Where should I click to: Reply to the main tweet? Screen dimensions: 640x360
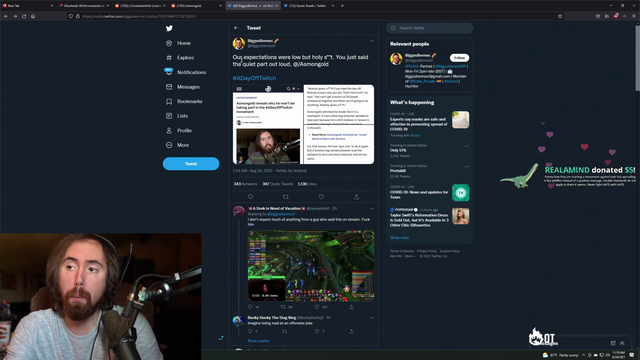click(250, 197)
